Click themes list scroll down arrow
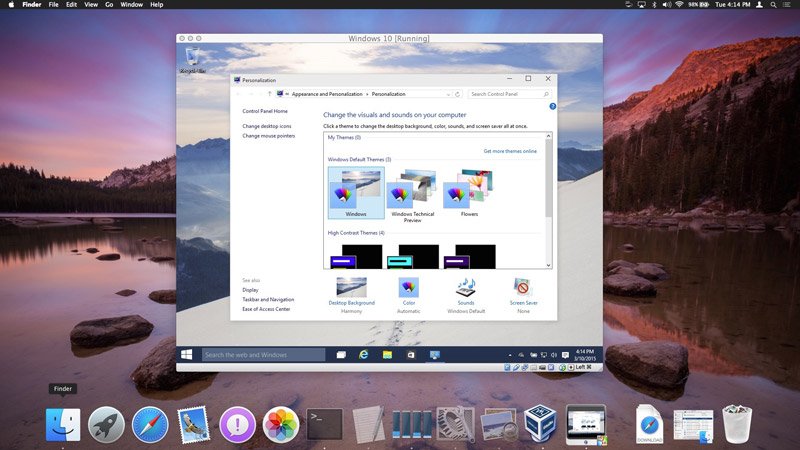Image resolution: width=800 pixels, height=450 pixels. coord(548,265)
